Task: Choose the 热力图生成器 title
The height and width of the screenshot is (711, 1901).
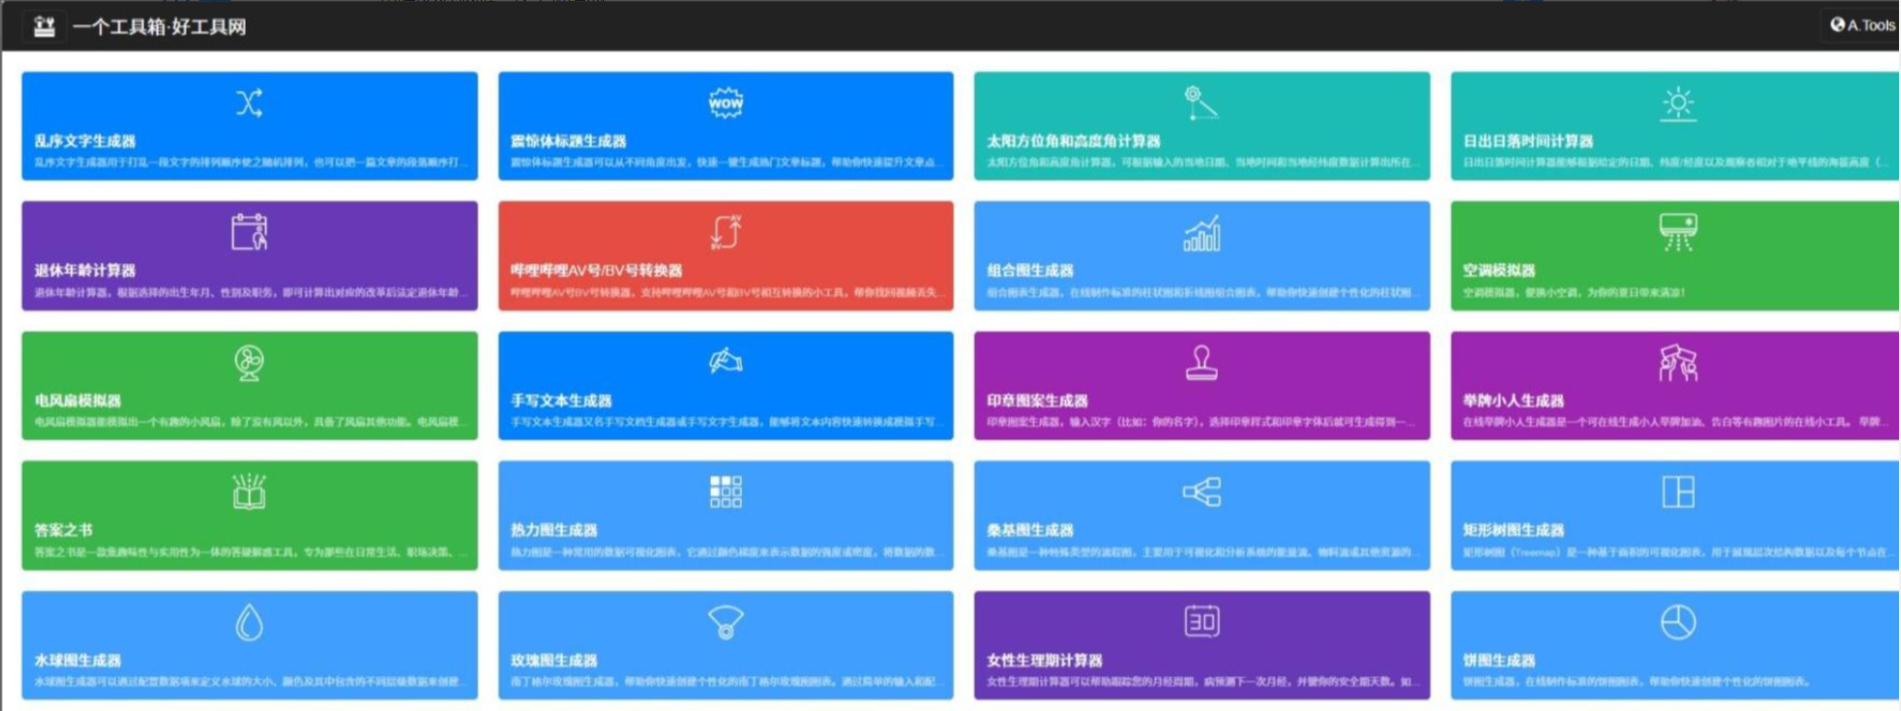Action: [x=554, y=530]
